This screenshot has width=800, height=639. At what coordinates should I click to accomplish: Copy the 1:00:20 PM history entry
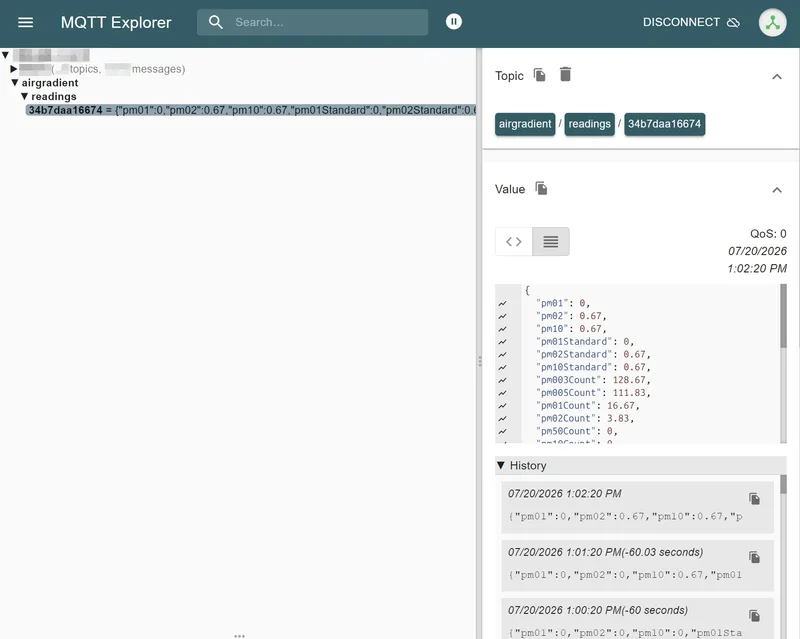(754, 616)
